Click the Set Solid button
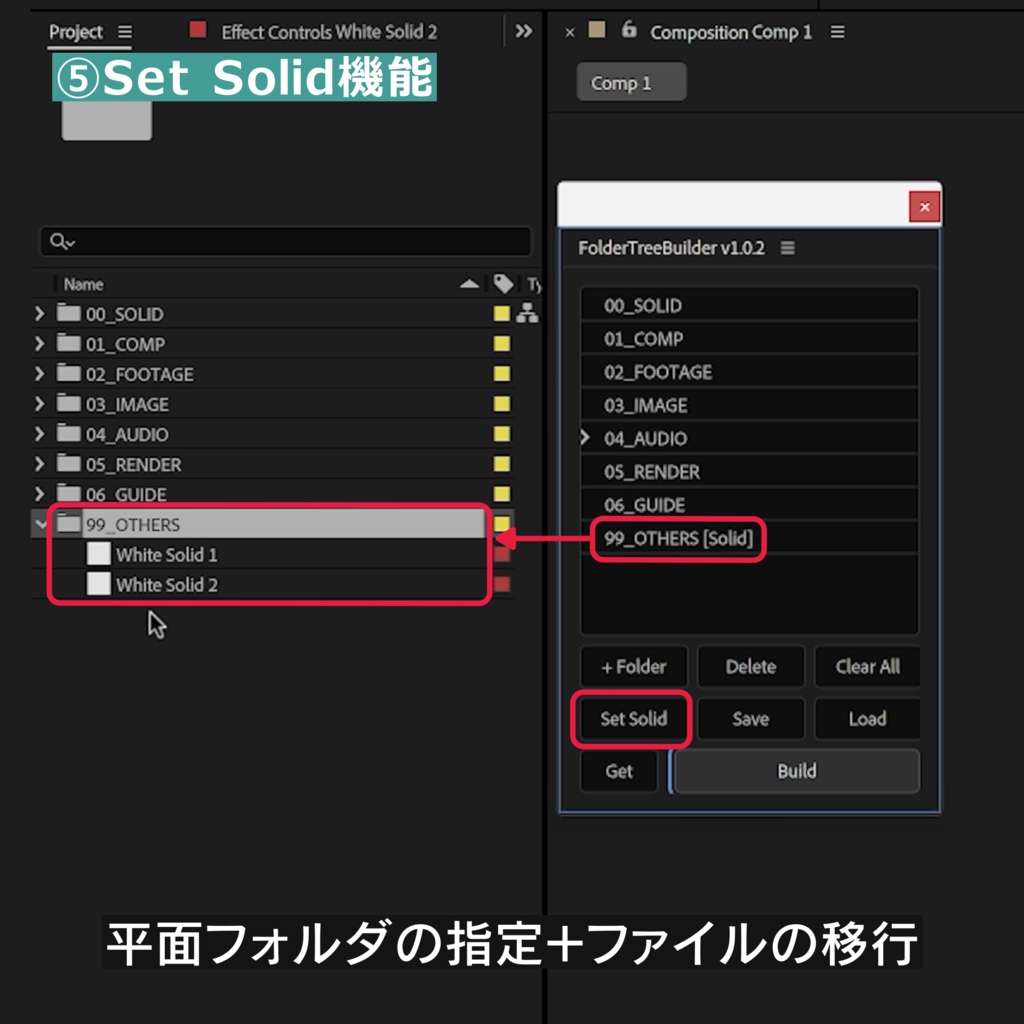The height and width of the screenshot is (1024, 1024). click(632, 719)
